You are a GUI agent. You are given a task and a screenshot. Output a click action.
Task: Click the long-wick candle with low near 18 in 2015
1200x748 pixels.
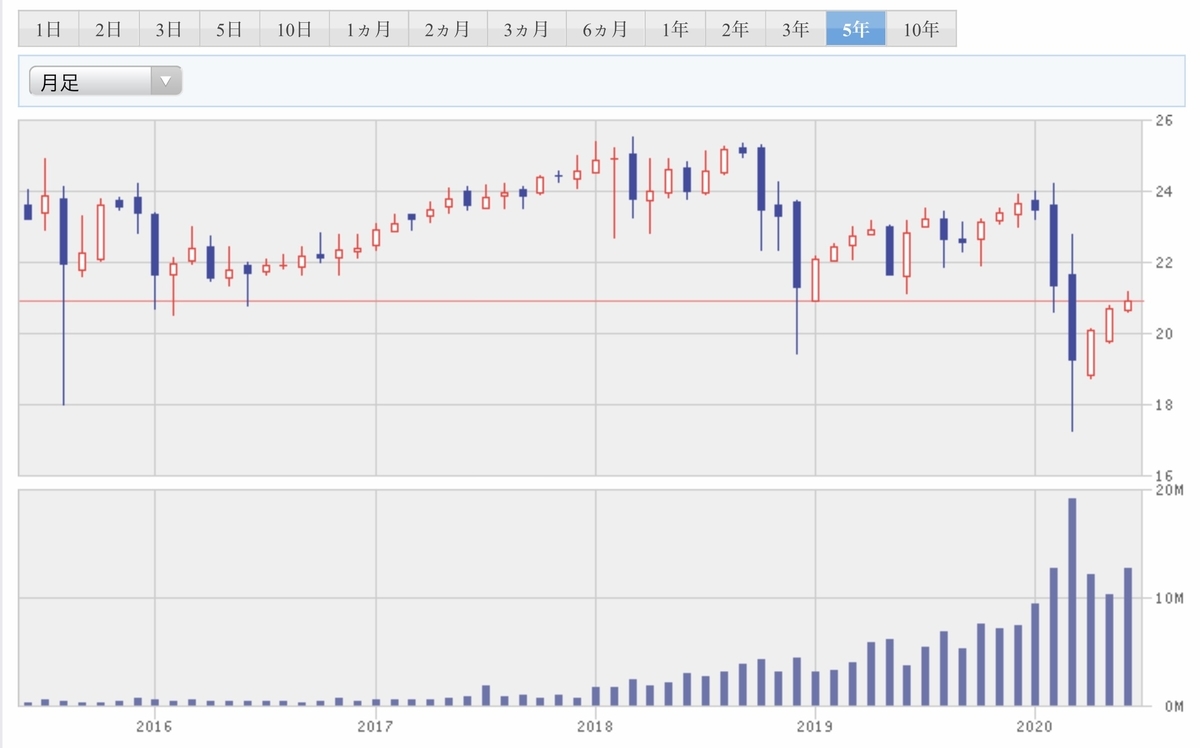63,295
